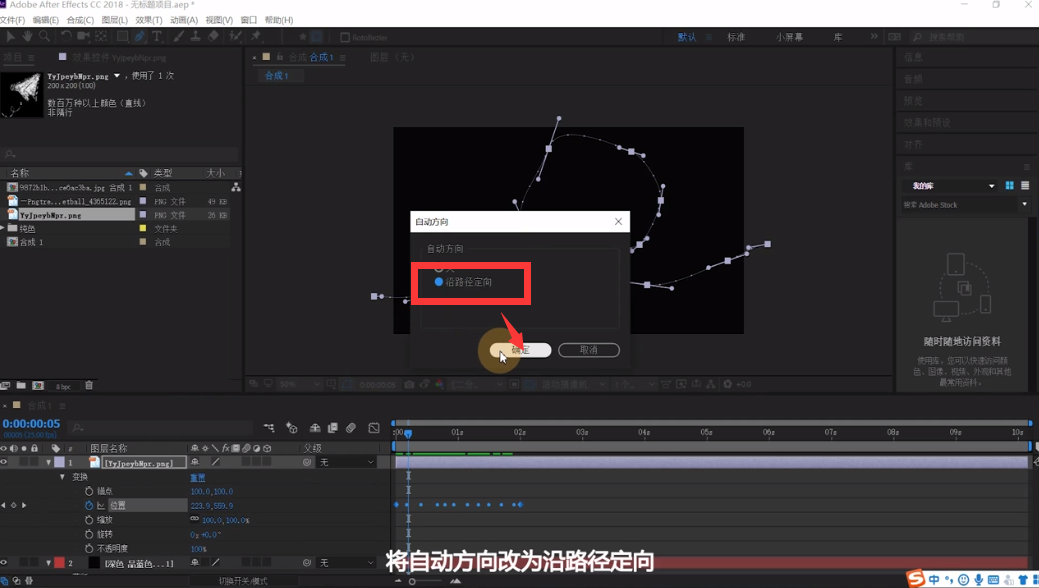Select the Zoom magnifier tool

tap(44, 36)
